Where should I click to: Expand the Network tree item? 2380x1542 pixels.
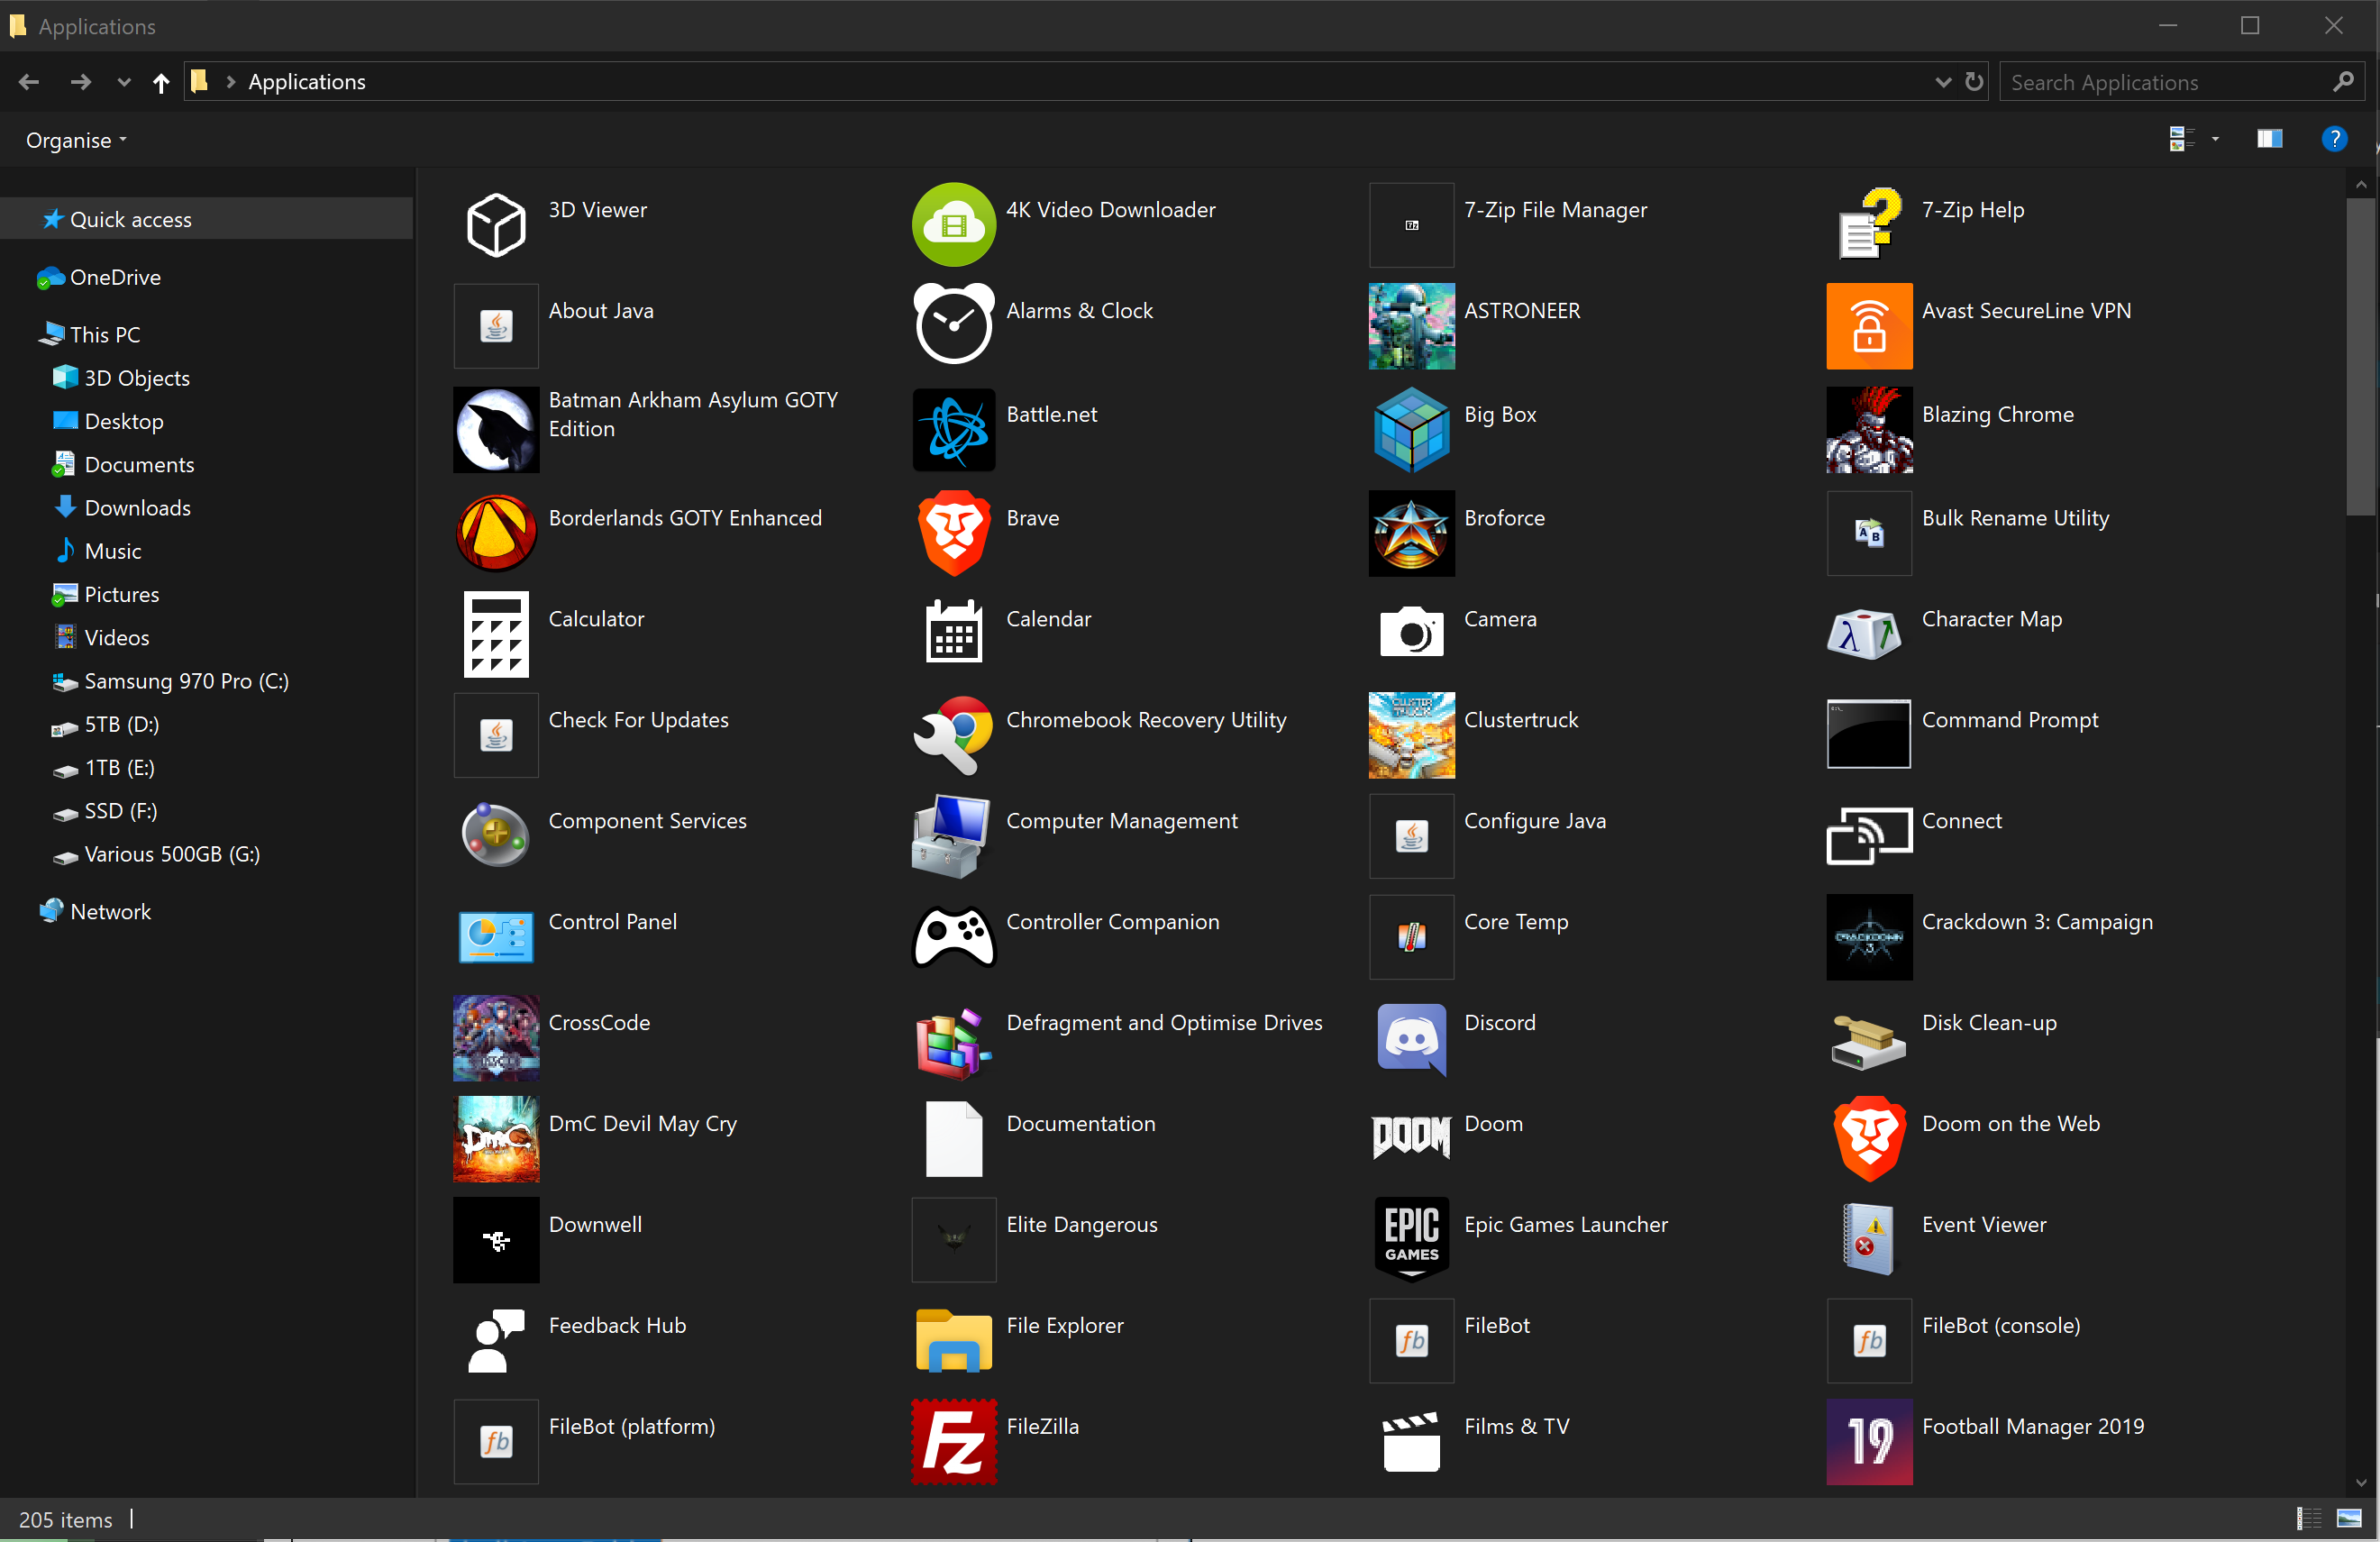point(12,912)
